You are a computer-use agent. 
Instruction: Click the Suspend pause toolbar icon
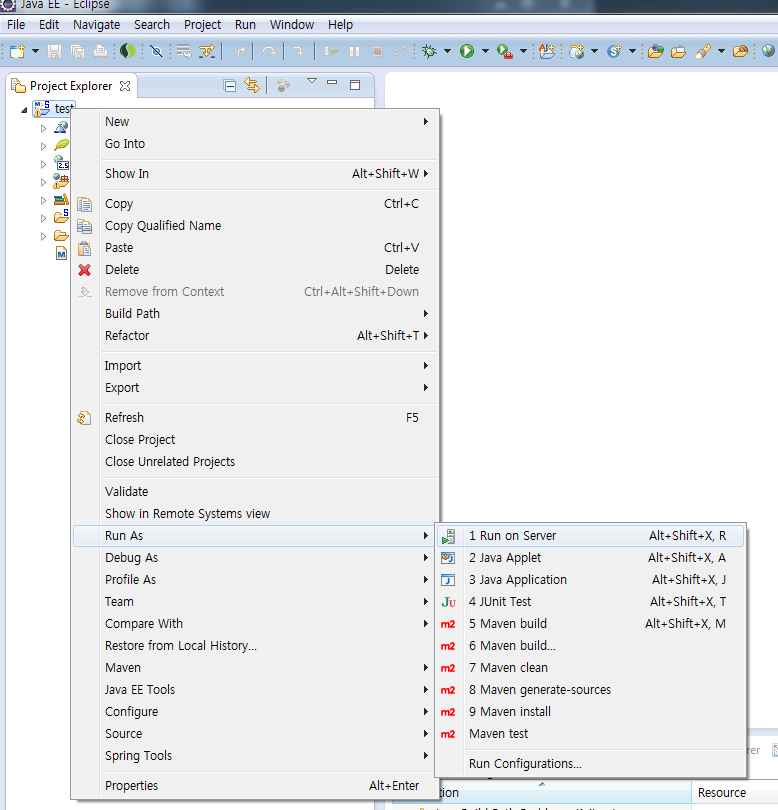tap(354, 51)
